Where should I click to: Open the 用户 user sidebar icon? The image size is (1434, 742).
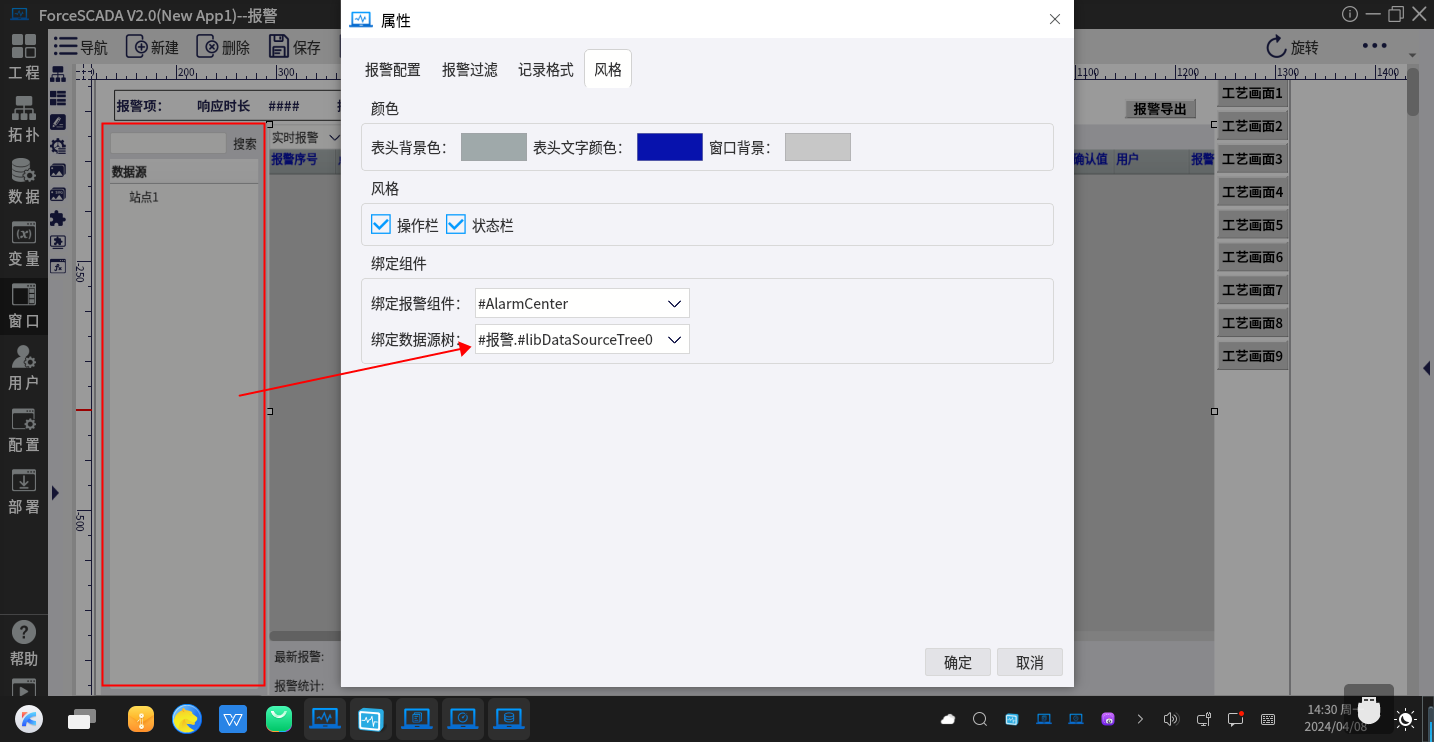tap(24, 366)
